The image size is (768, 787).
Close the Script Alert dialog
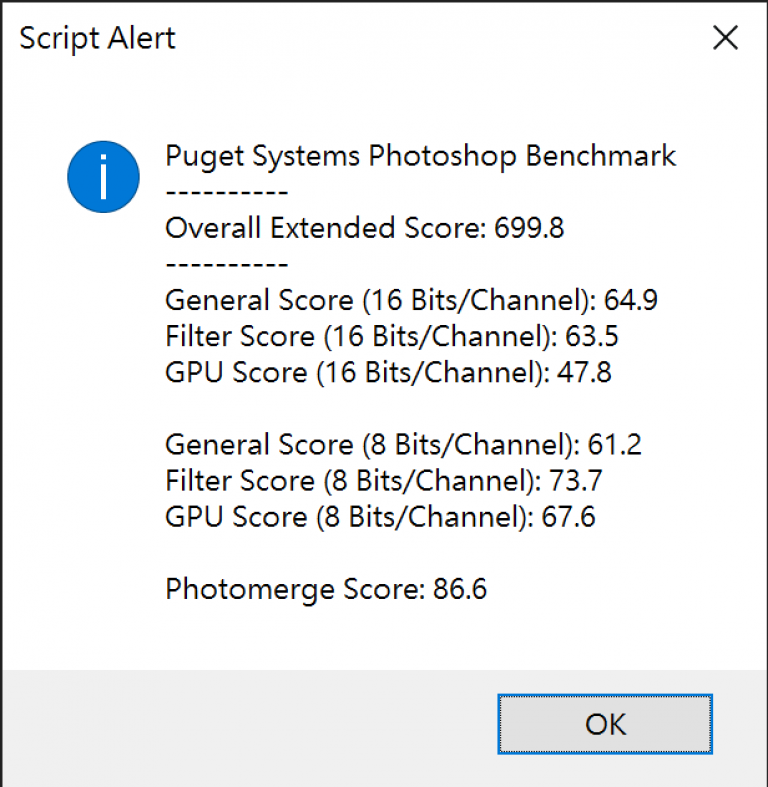(x=725, y=38)
